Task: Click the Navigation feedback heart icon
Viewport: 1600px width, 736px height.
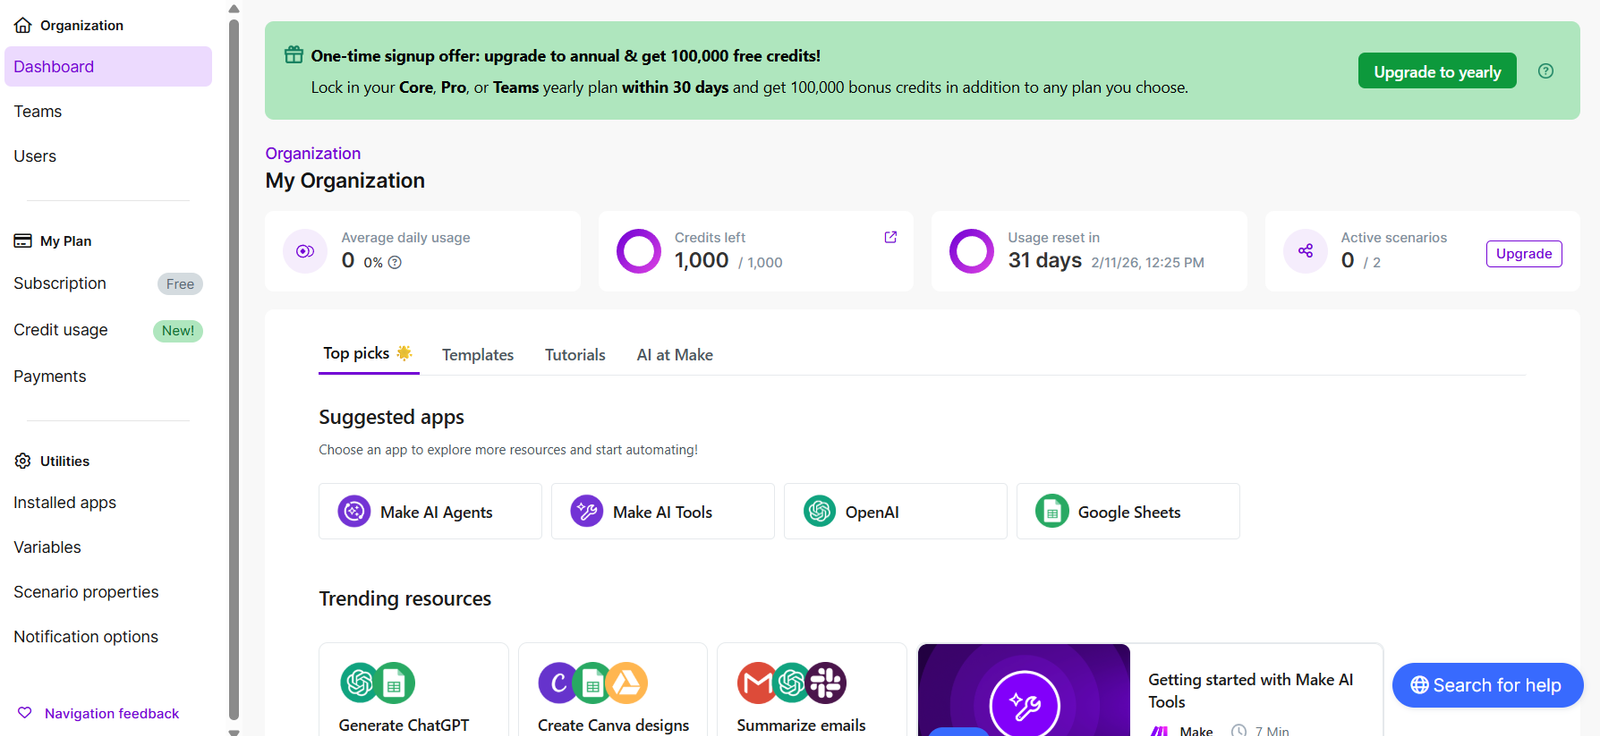Action: point(25,713)
